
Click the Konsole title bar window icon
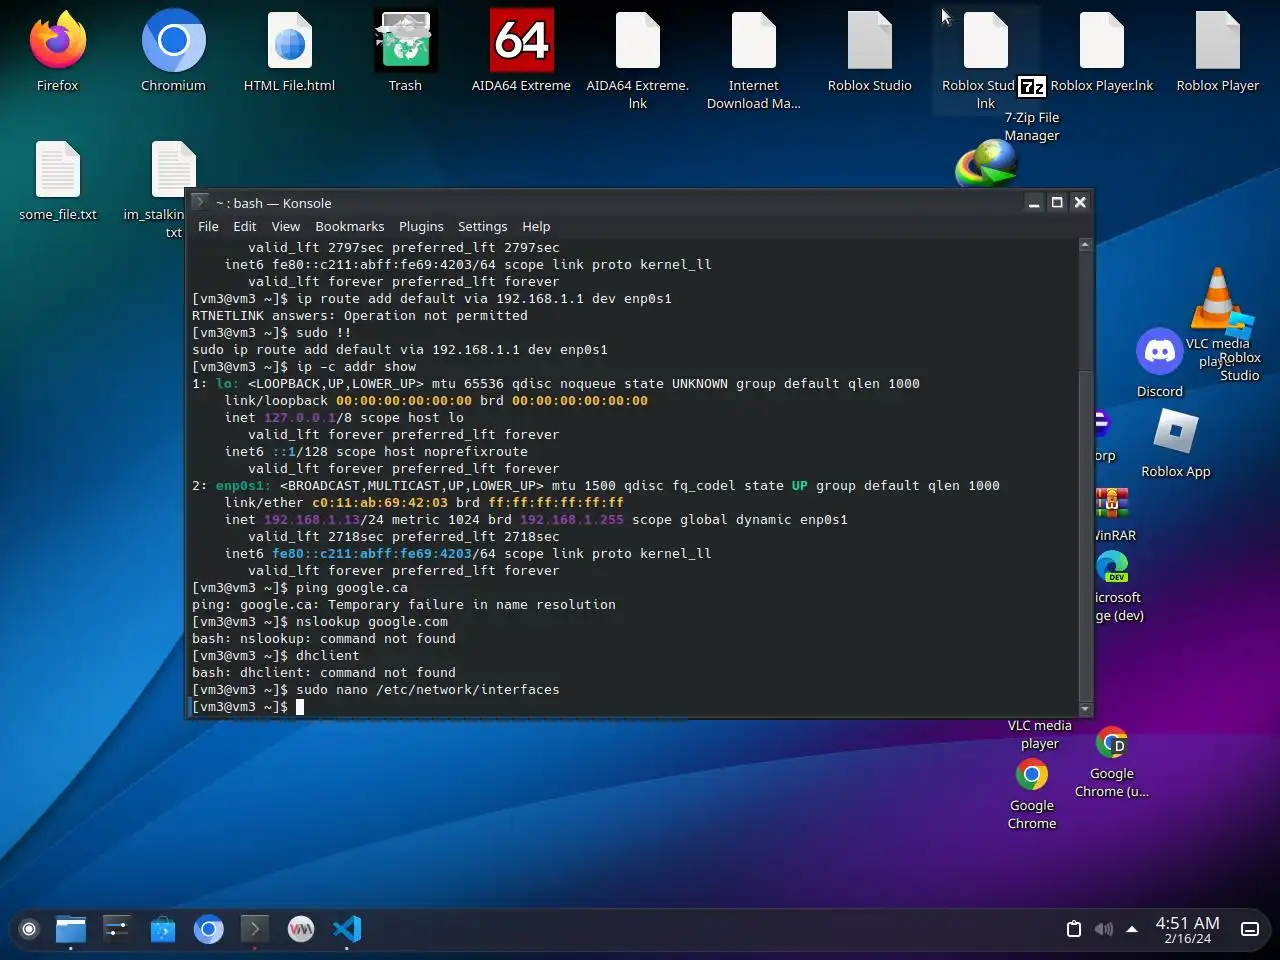pos(200,202)
